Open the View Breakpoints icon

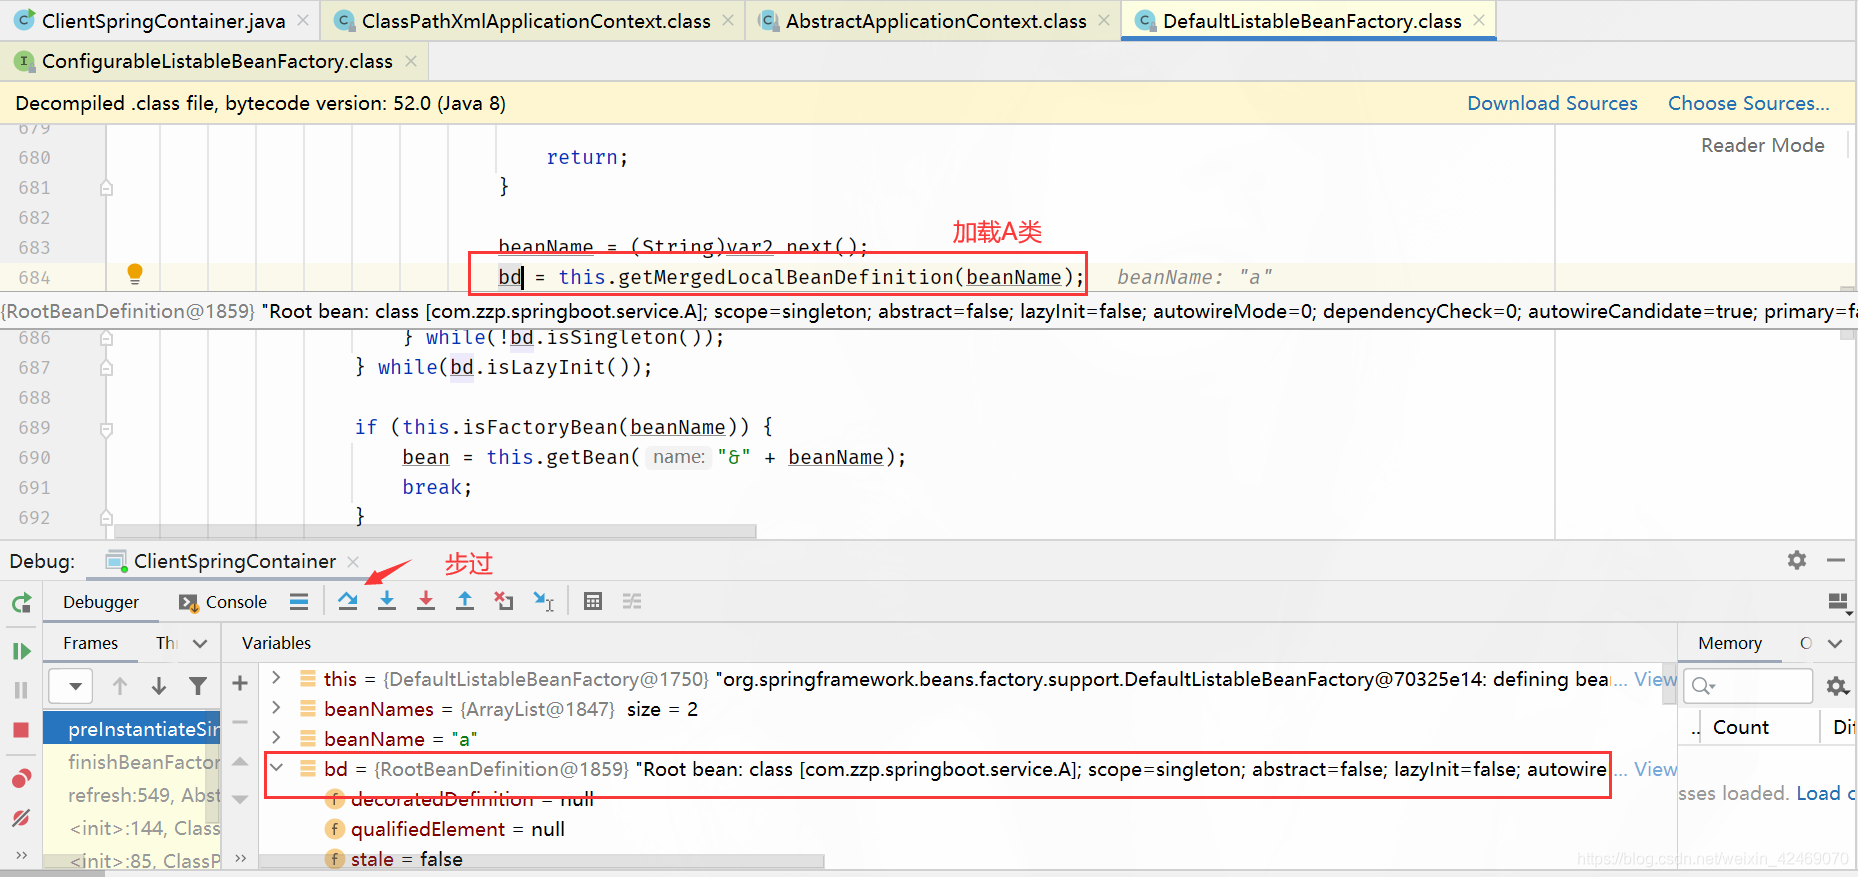tap(21, 778)
